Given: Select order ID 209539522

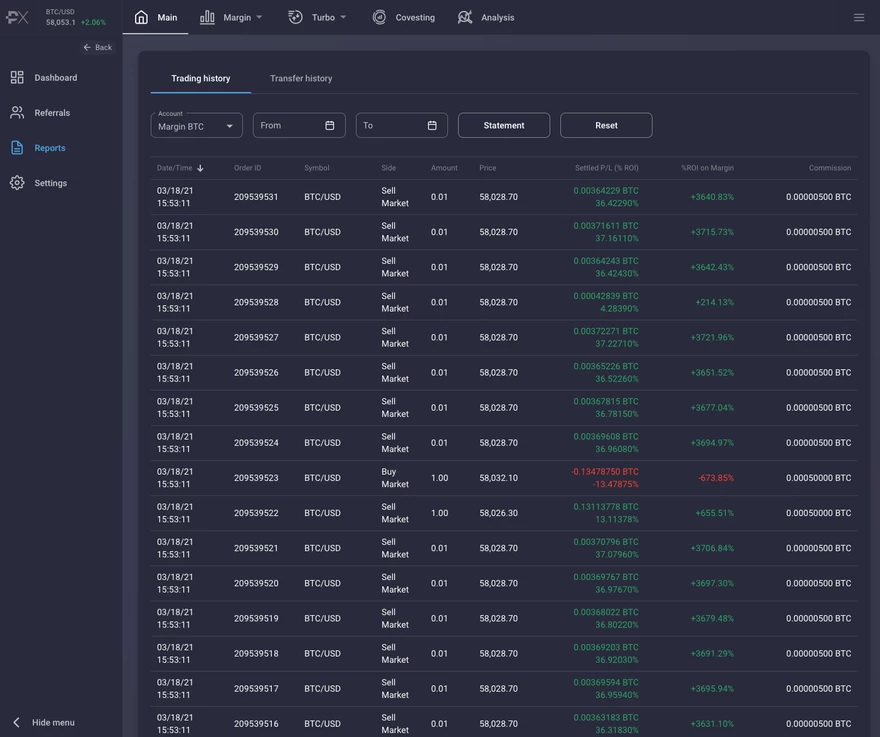Looking at the screenshot, I should pos(256,513).
